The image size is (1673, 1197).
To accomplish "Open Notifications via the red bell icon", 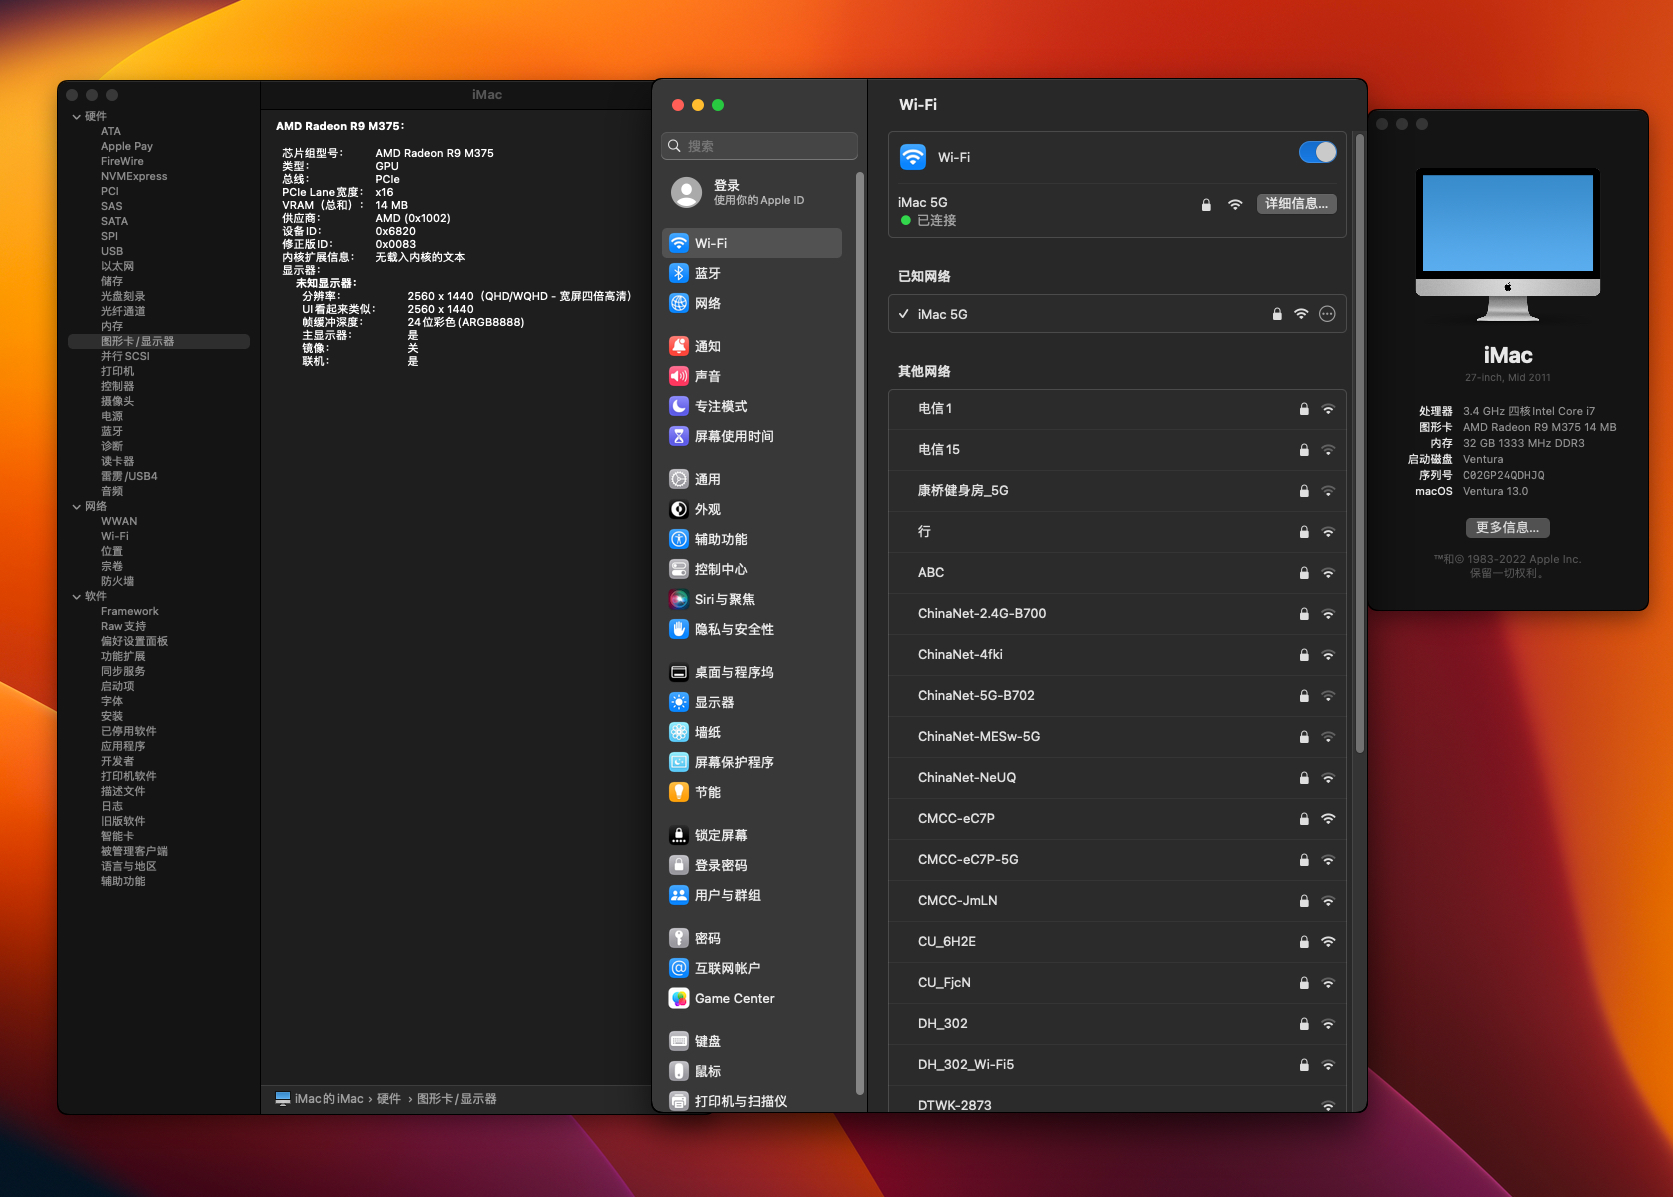I will tap(679, 346).
